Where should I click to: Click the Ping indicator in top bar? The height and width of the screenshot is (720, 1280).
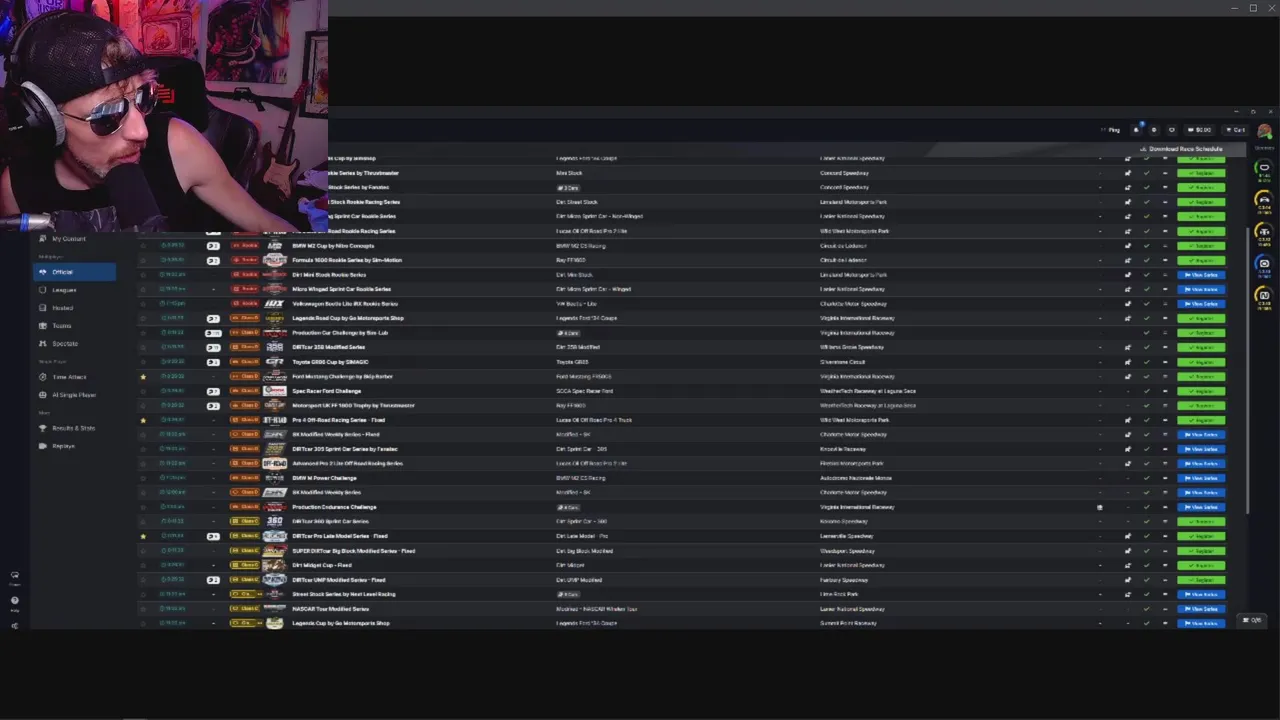coord(1110,130)
